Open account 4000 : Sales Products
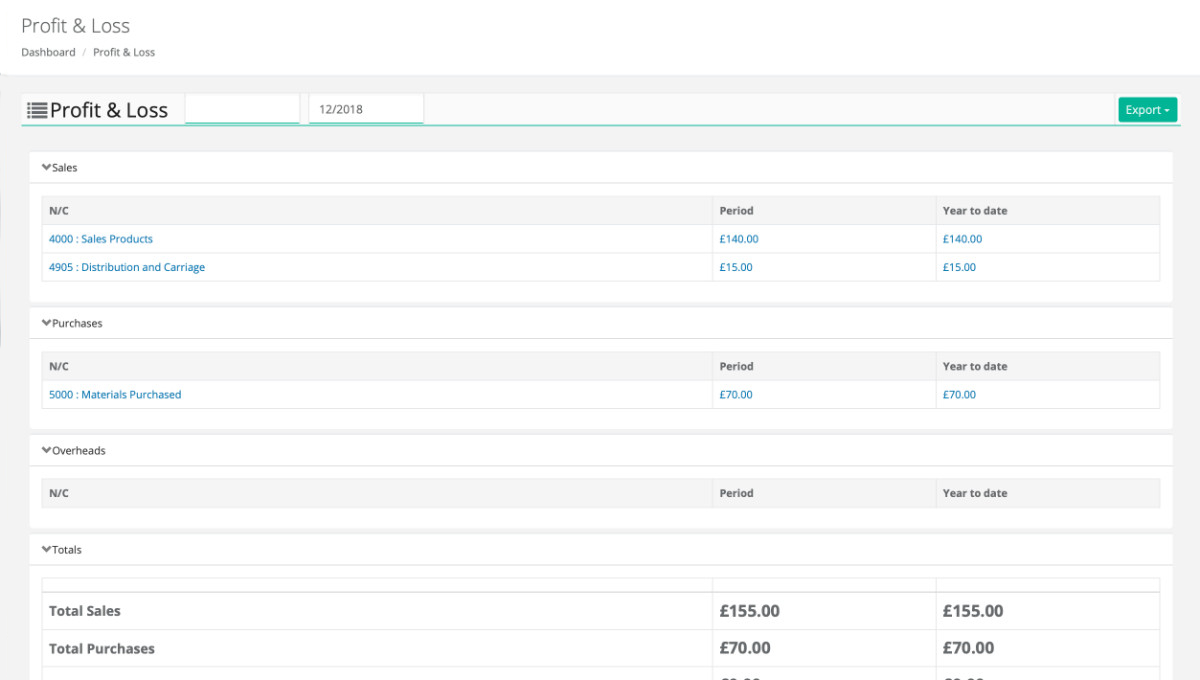This screenshot has height=680, width=1200. tap(100, 238)
